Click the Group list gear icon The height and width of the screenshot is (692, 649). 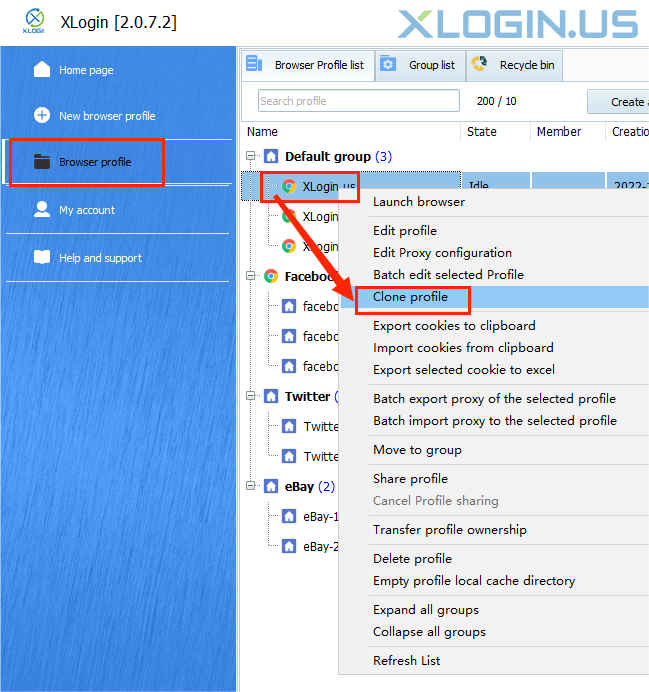(389, 65)
